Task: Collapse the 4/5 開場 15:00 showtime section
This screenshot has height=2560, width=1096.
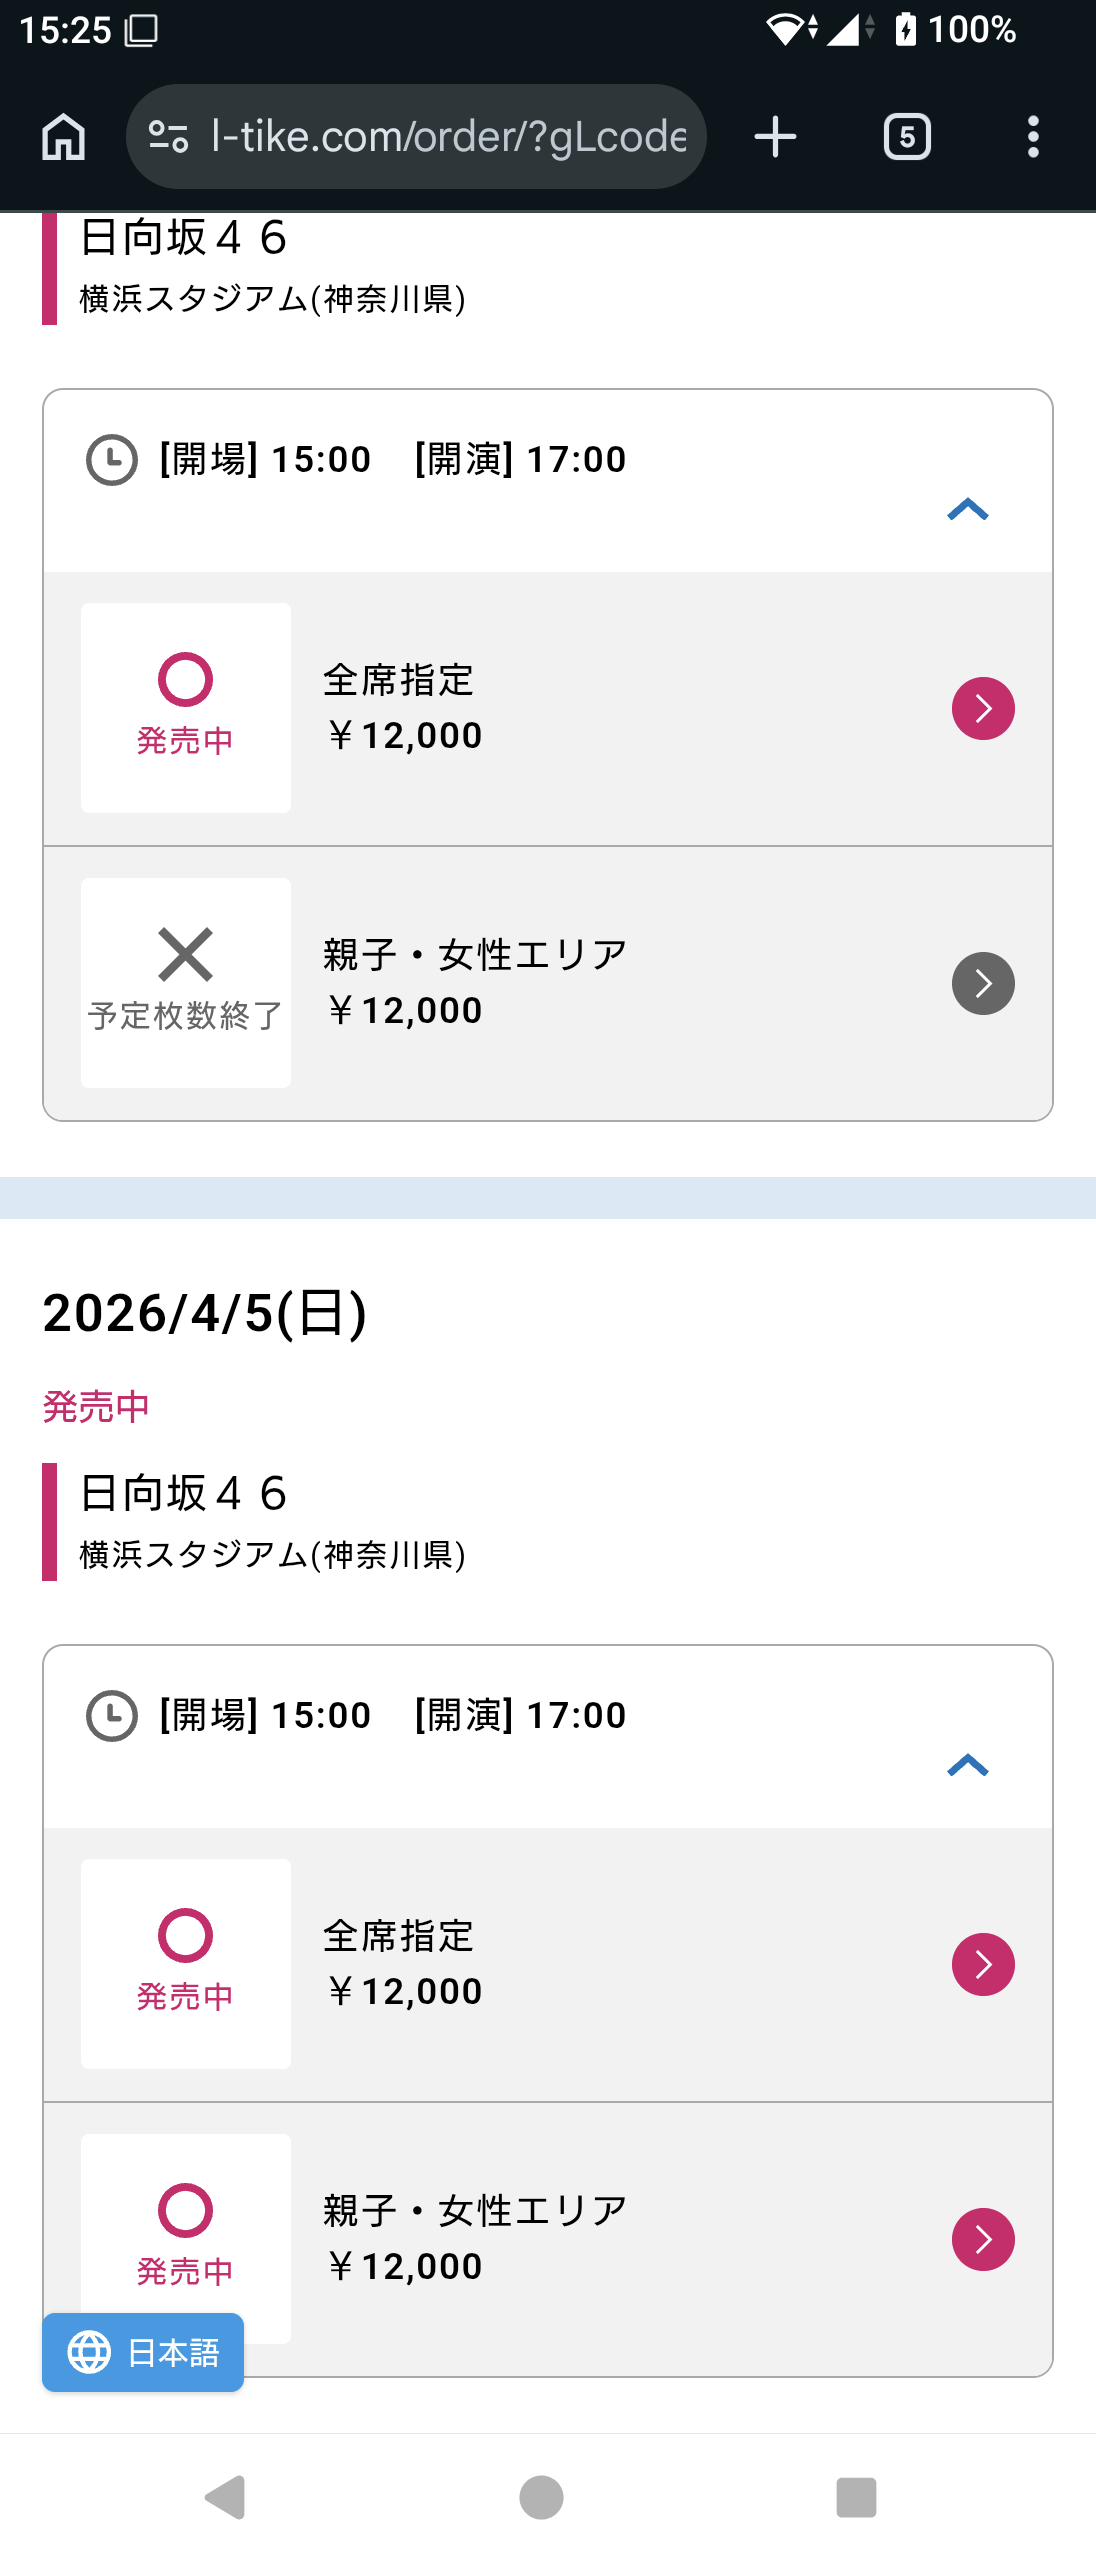Action: (x=967, y=1766)
